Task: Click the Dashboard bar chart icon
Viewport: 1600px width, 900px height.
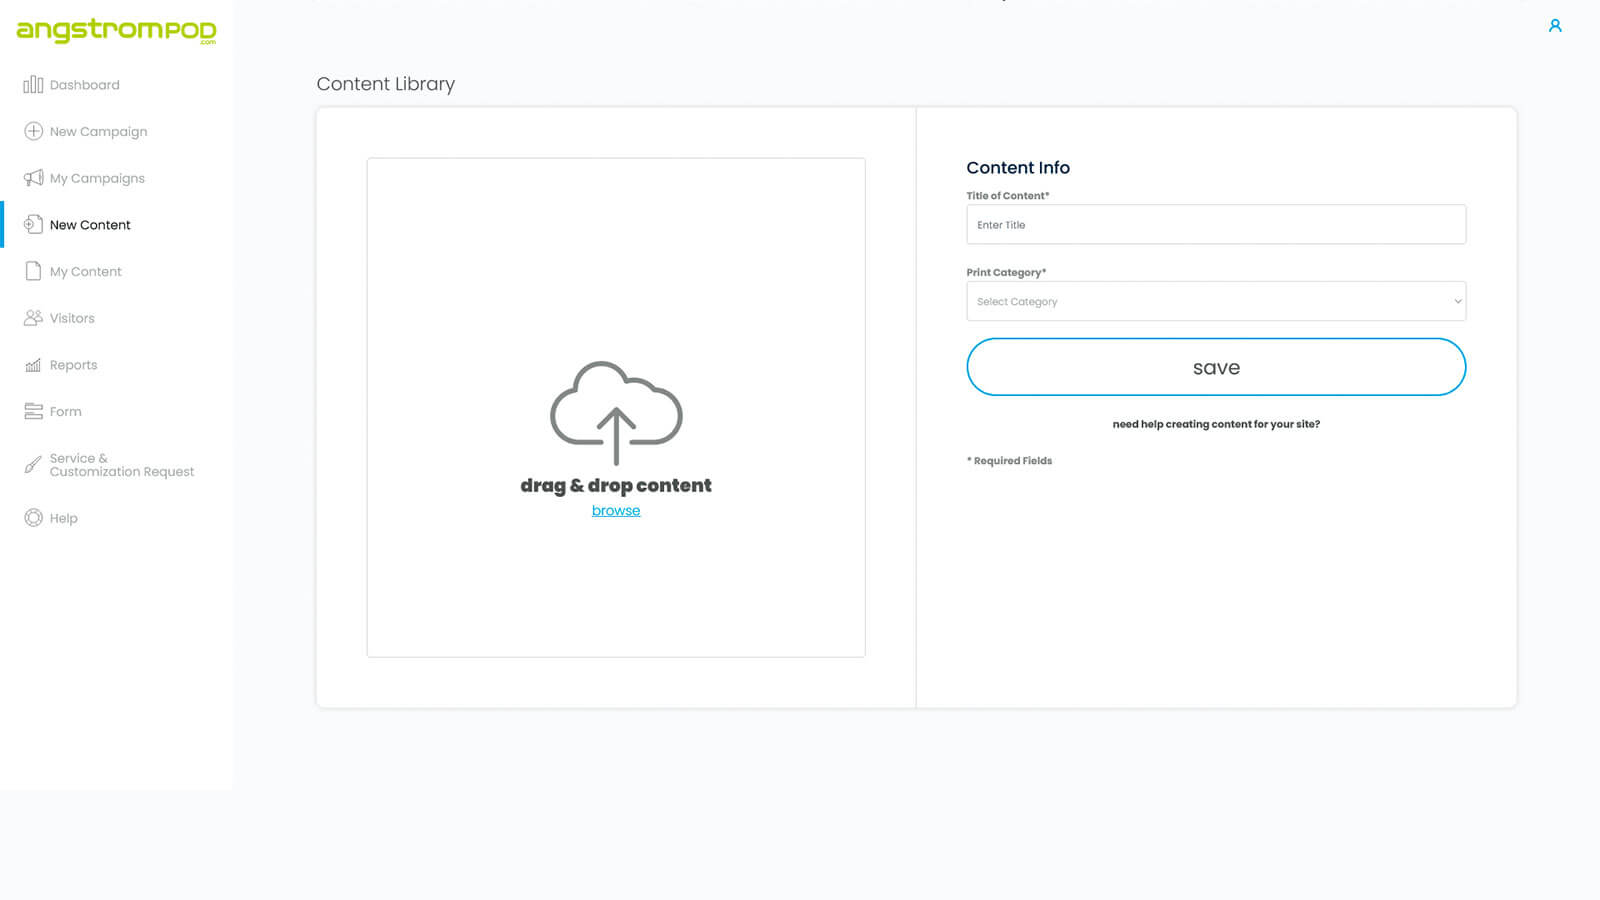Action: pyautogui.click(x=33, y=85)
